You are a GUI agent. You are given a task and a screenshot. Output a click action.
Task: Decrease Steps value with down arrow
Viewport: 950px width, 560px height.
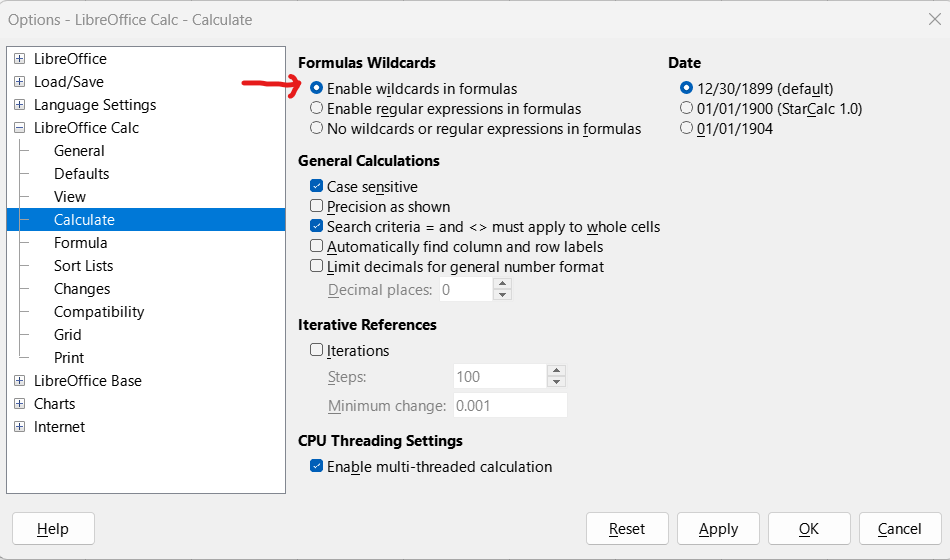pyautogui.click(x=556, y=382)
